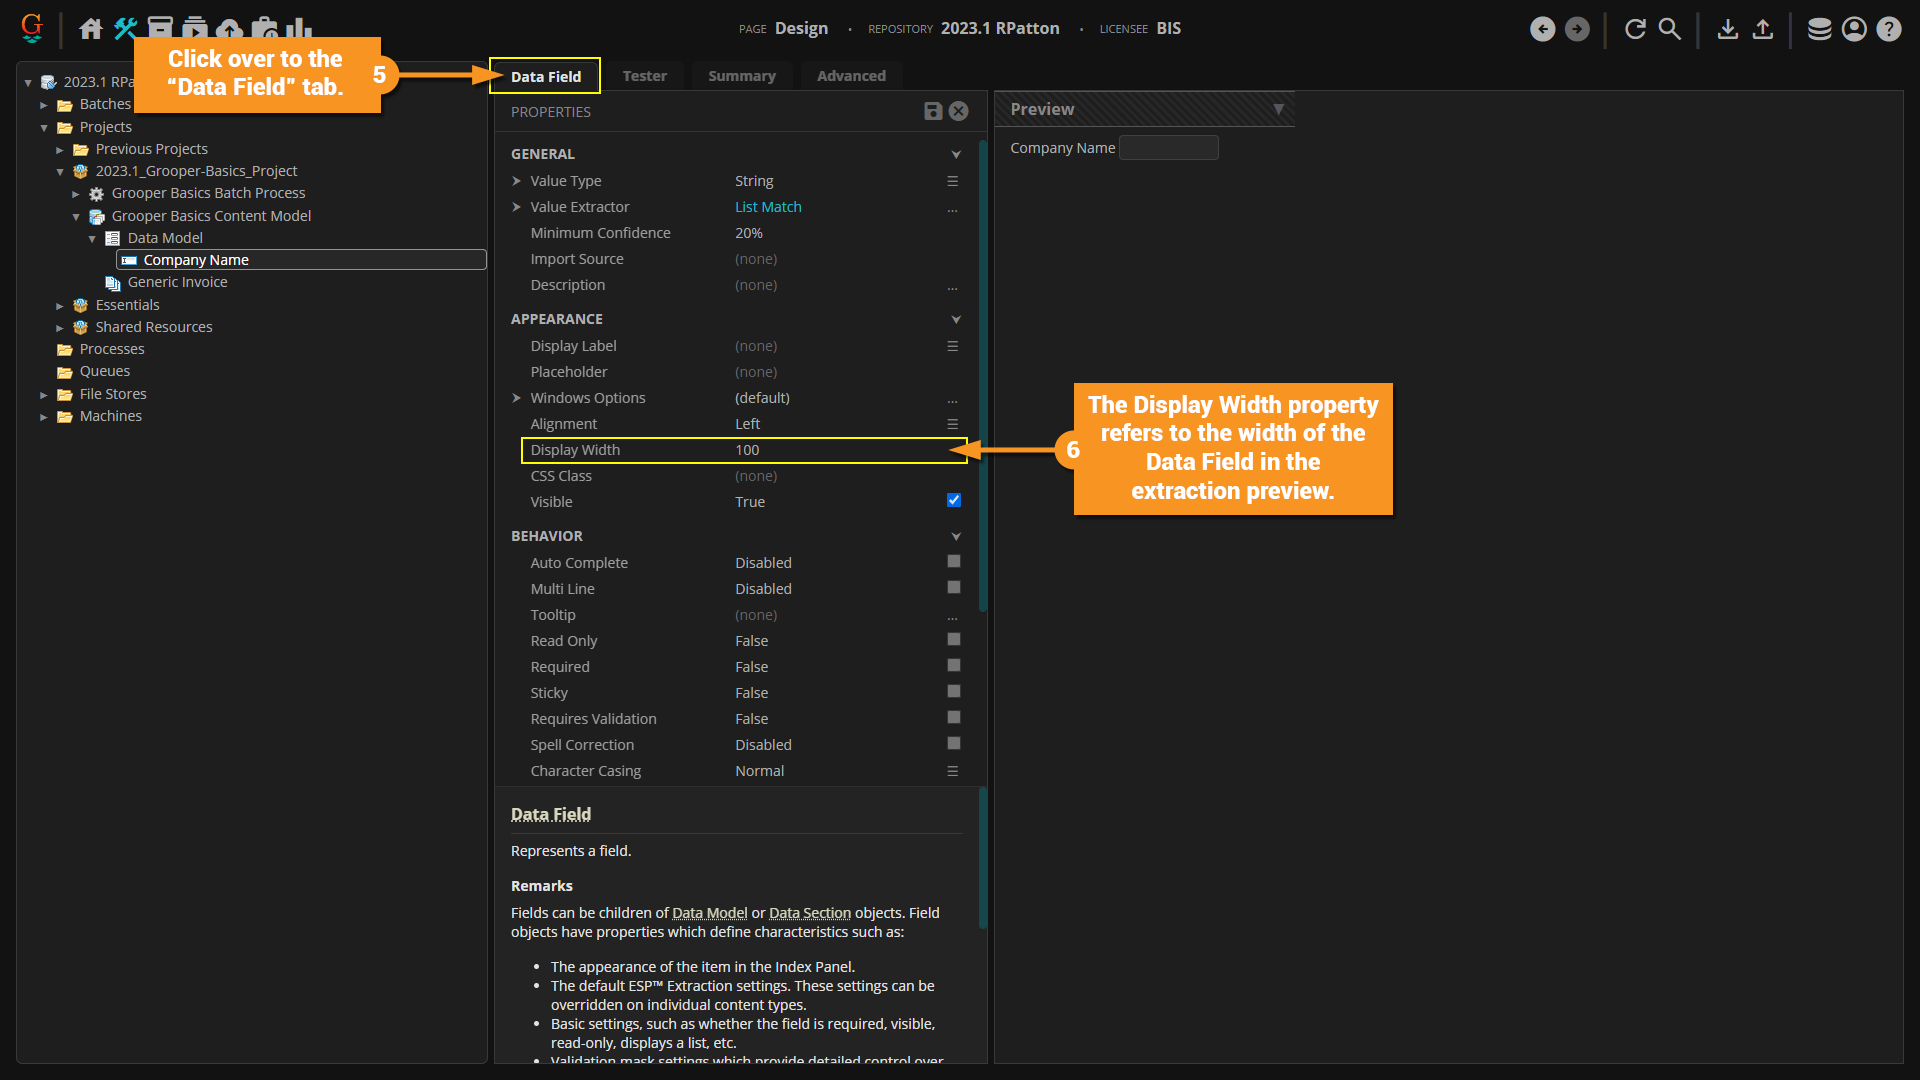
Task: Uncheck the Visible checkbox
Action: pos(953,501)
